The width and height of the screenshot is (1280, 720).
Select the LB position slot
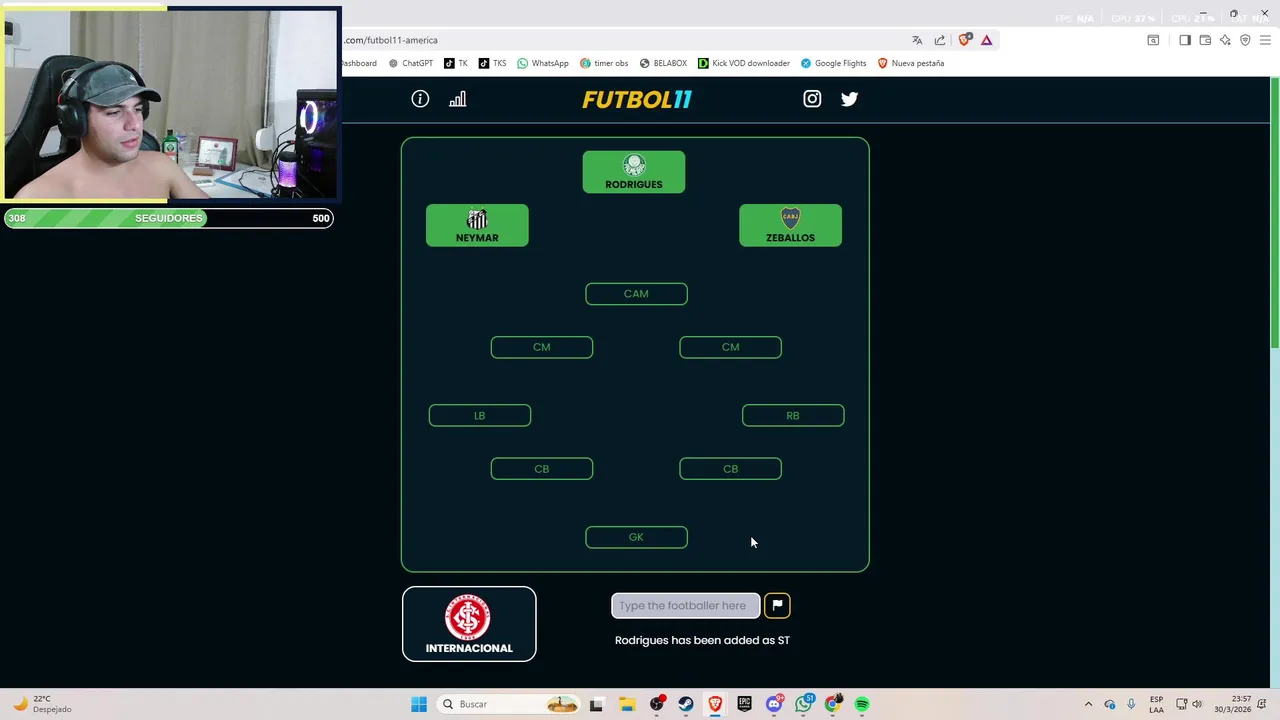(480, 415)
